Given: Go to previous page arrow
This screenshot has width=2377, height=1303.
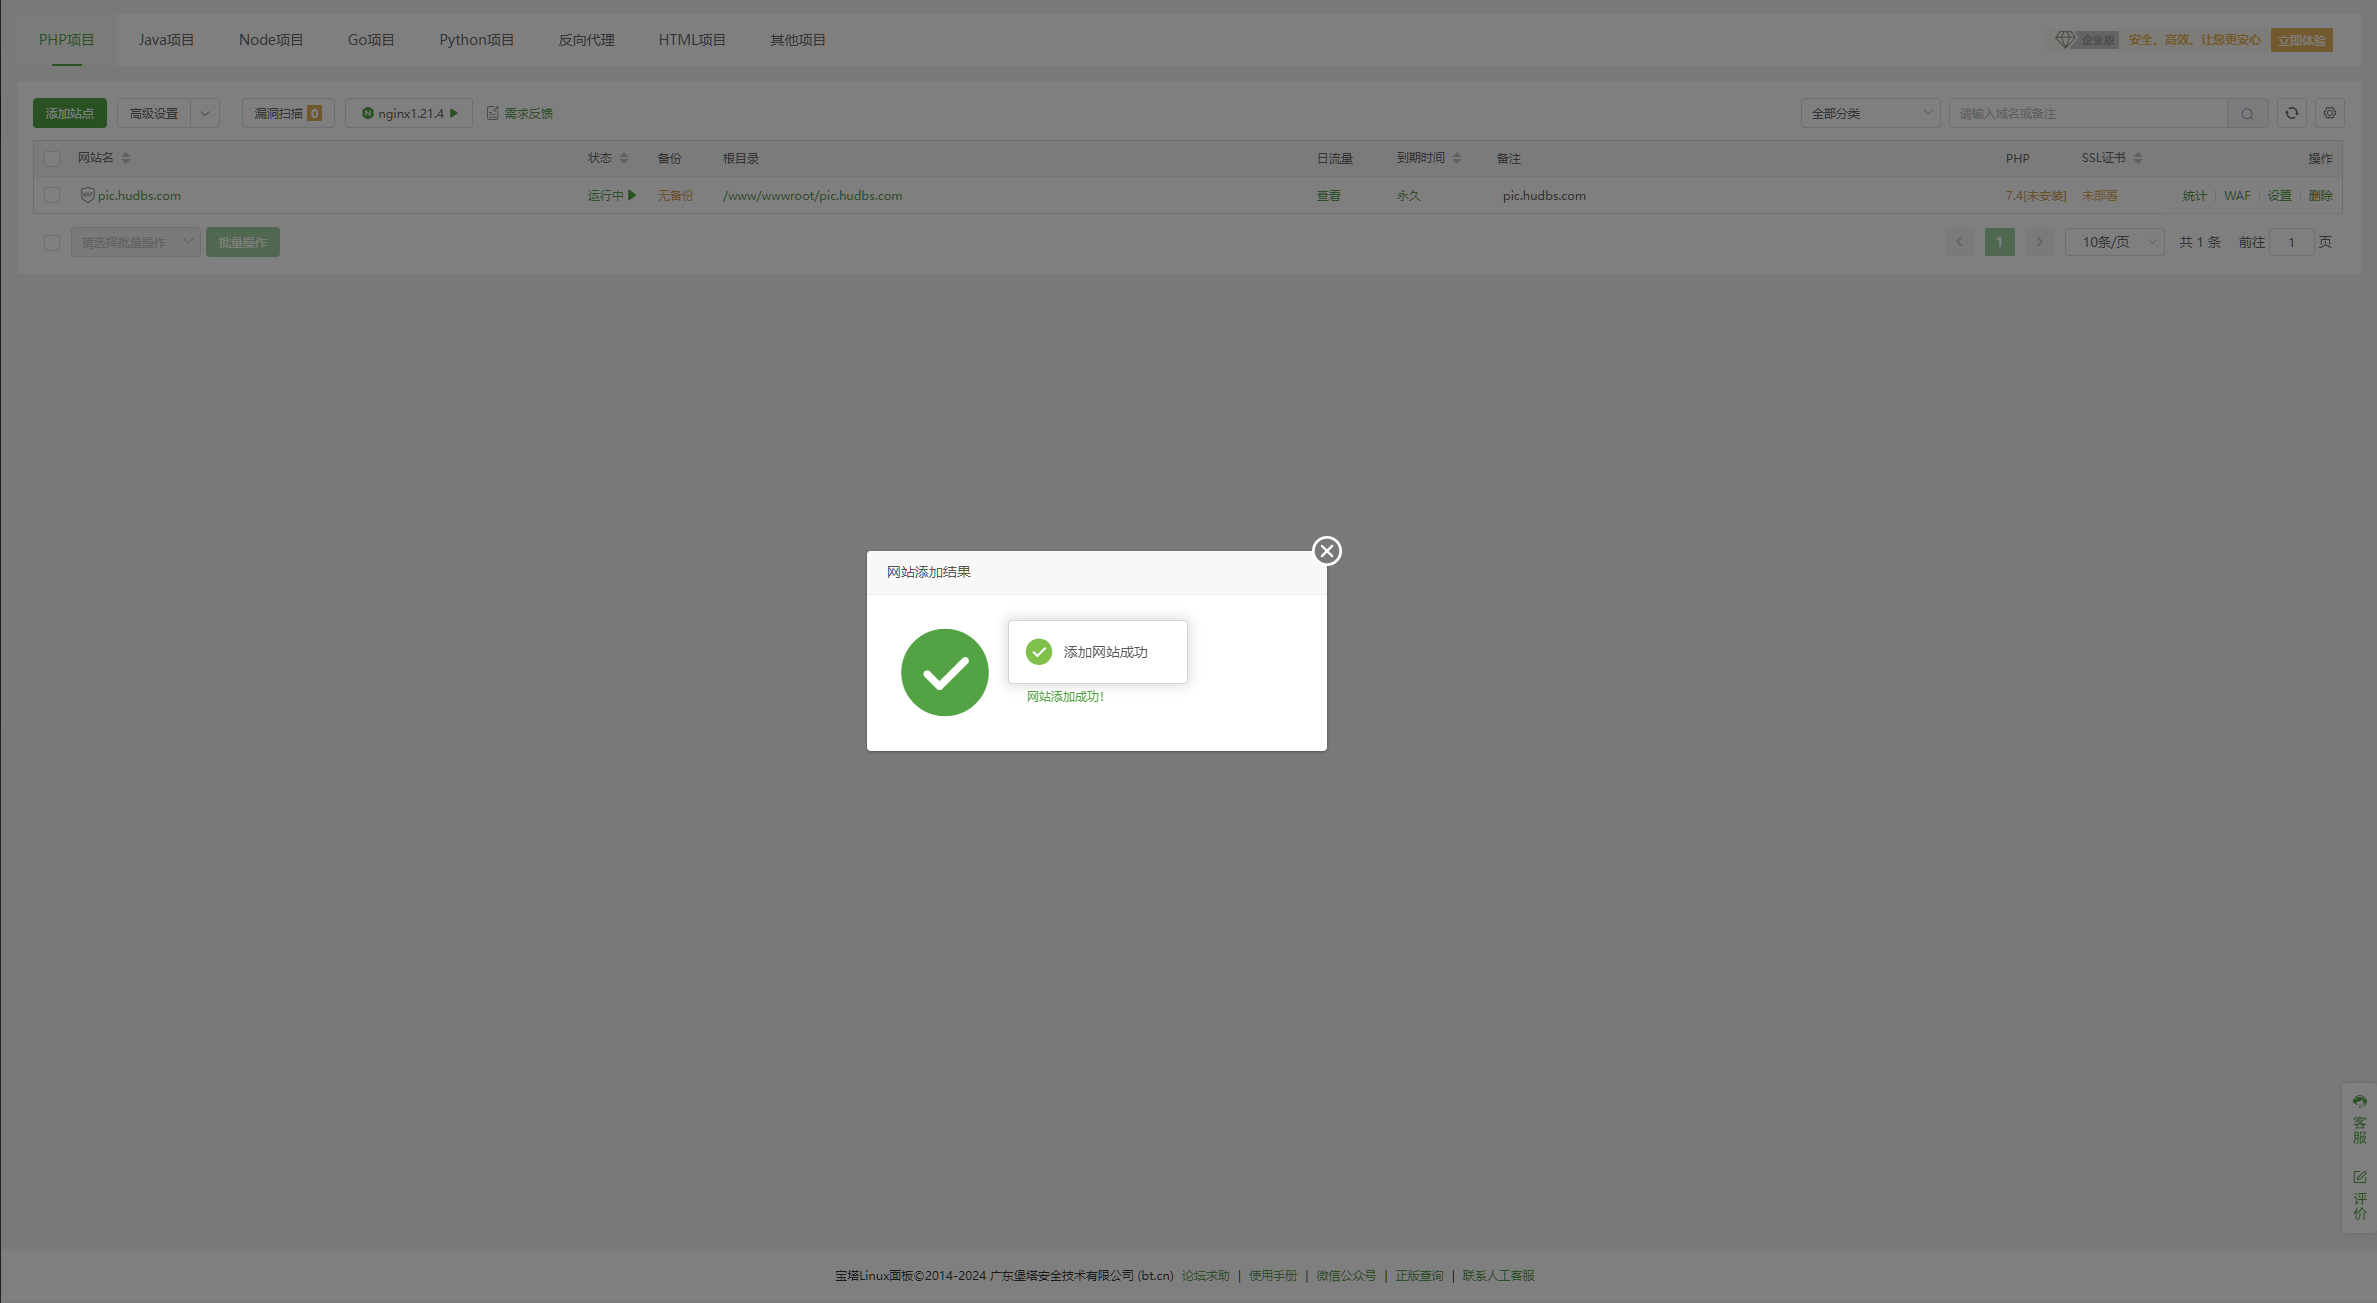Looking at the screenshot, I should pyautogui.click(x=1959, y=242).
